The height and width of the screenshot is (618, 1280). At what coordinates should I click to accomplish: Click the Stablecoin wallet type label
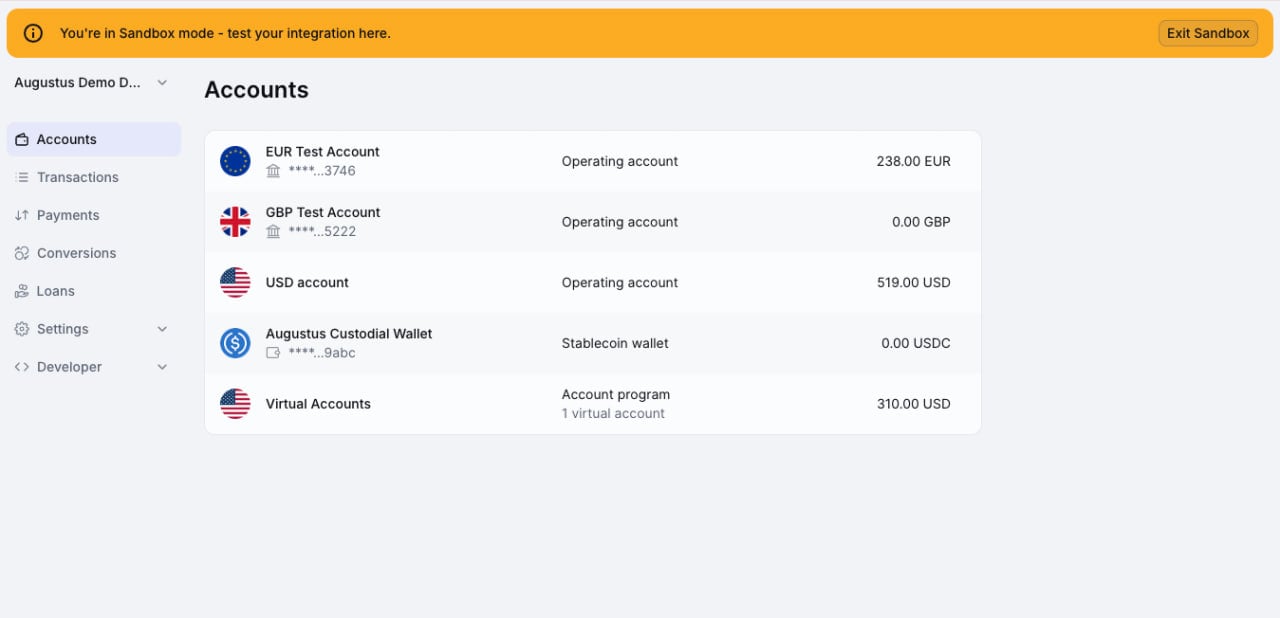click(x=615, y=343)
